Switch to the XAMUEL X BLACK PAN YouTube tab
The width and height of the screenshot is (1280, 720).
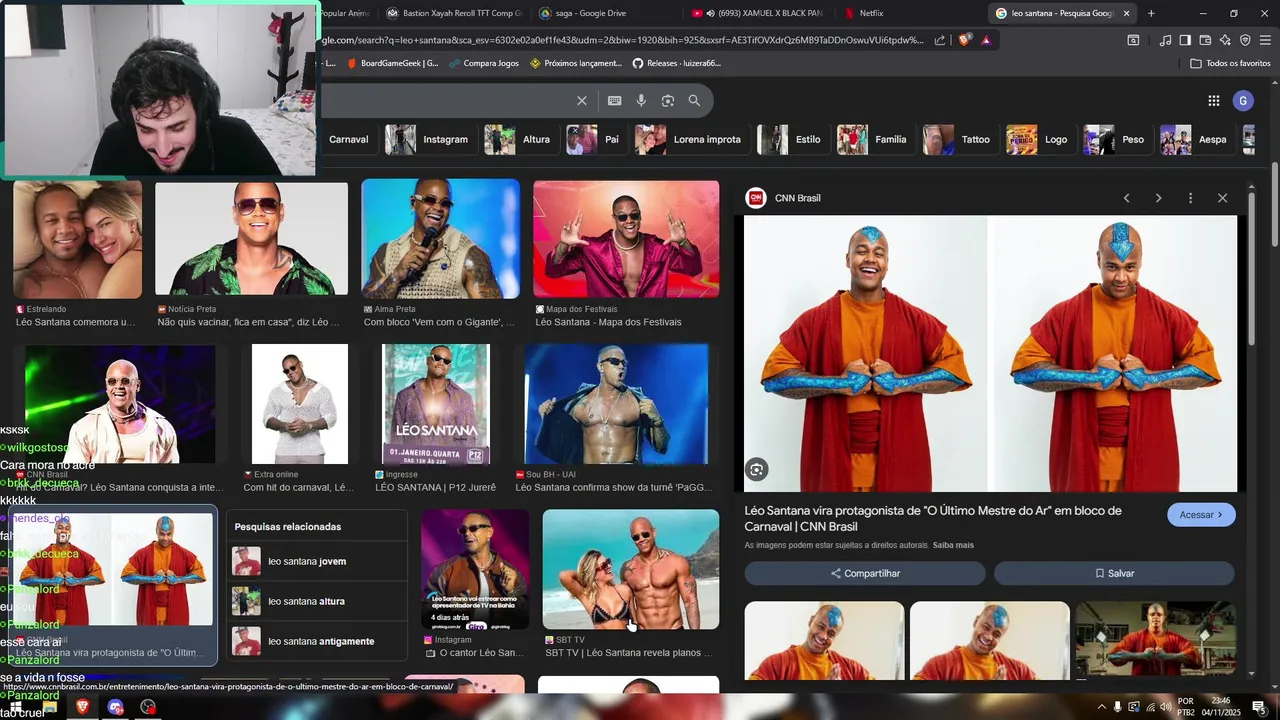coord(758,13)
